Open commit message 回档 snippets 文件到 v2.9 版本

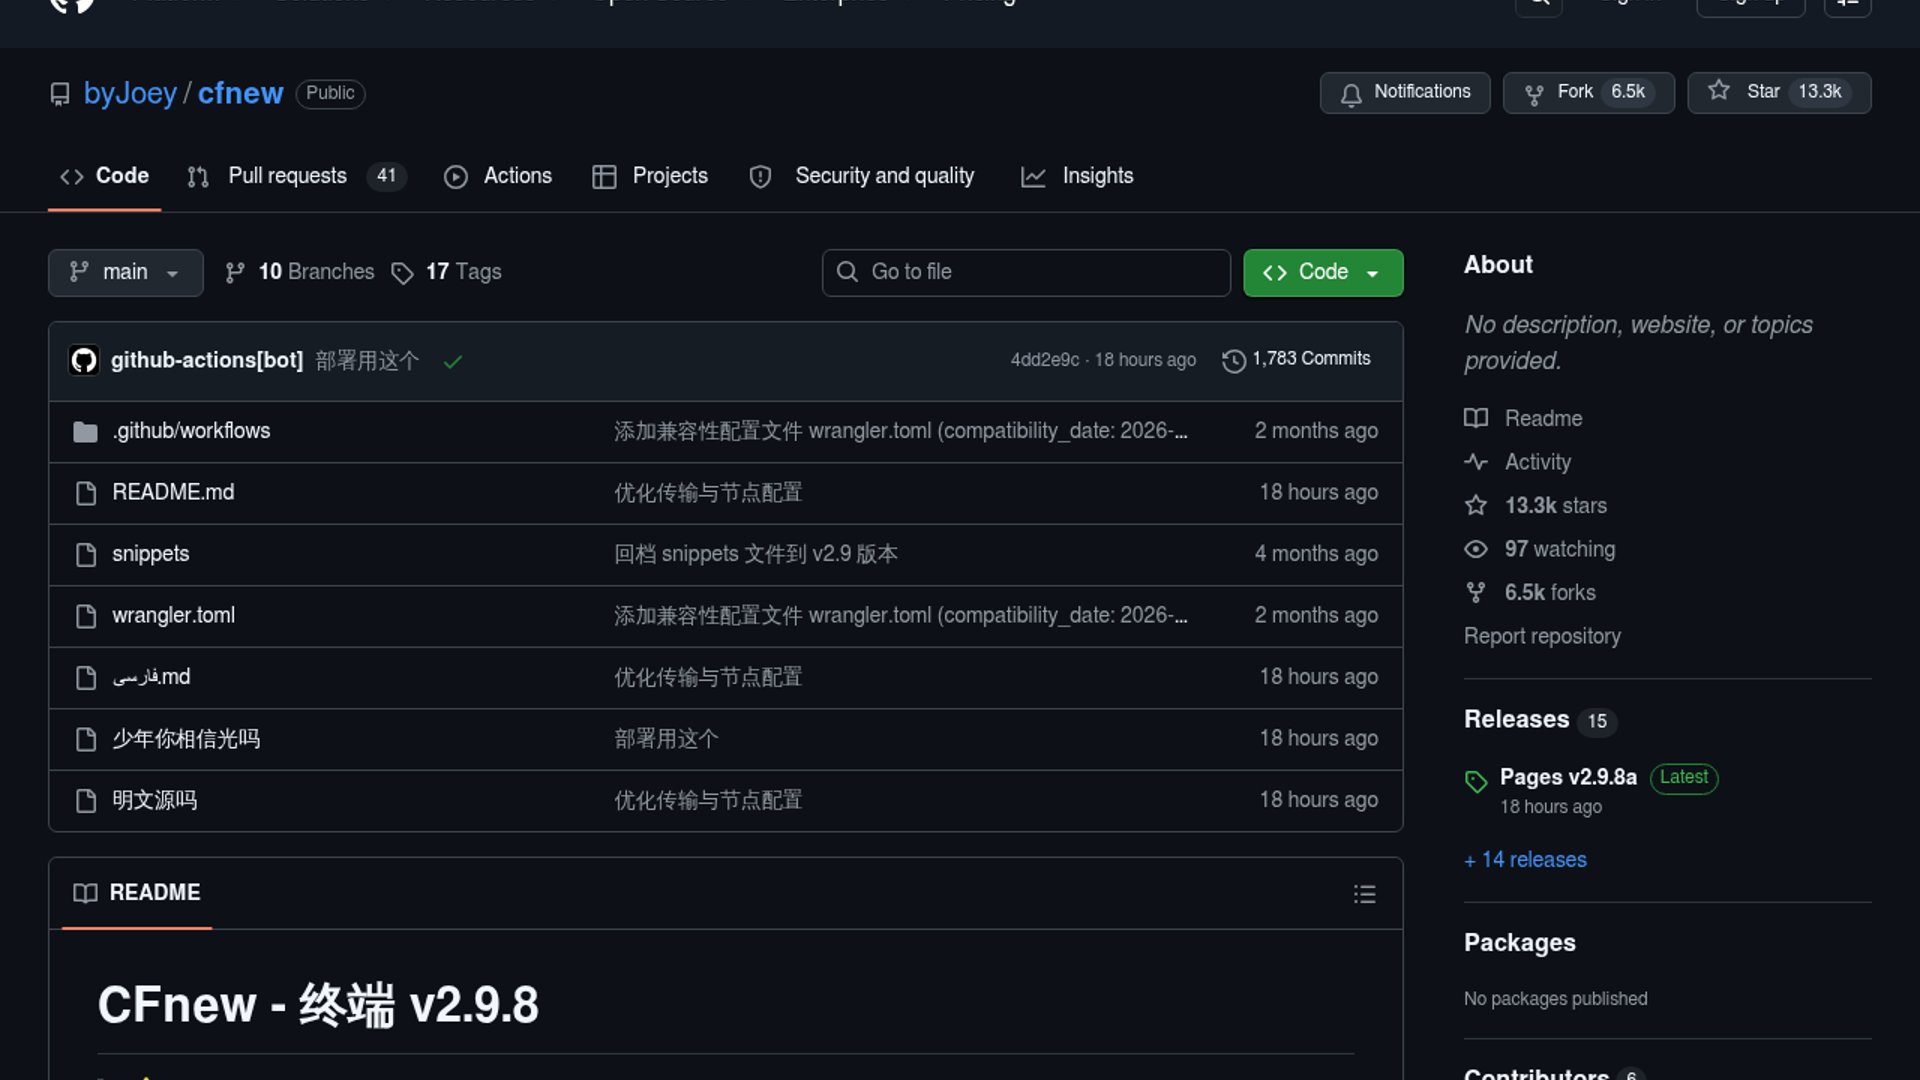(x=756, y=554)
